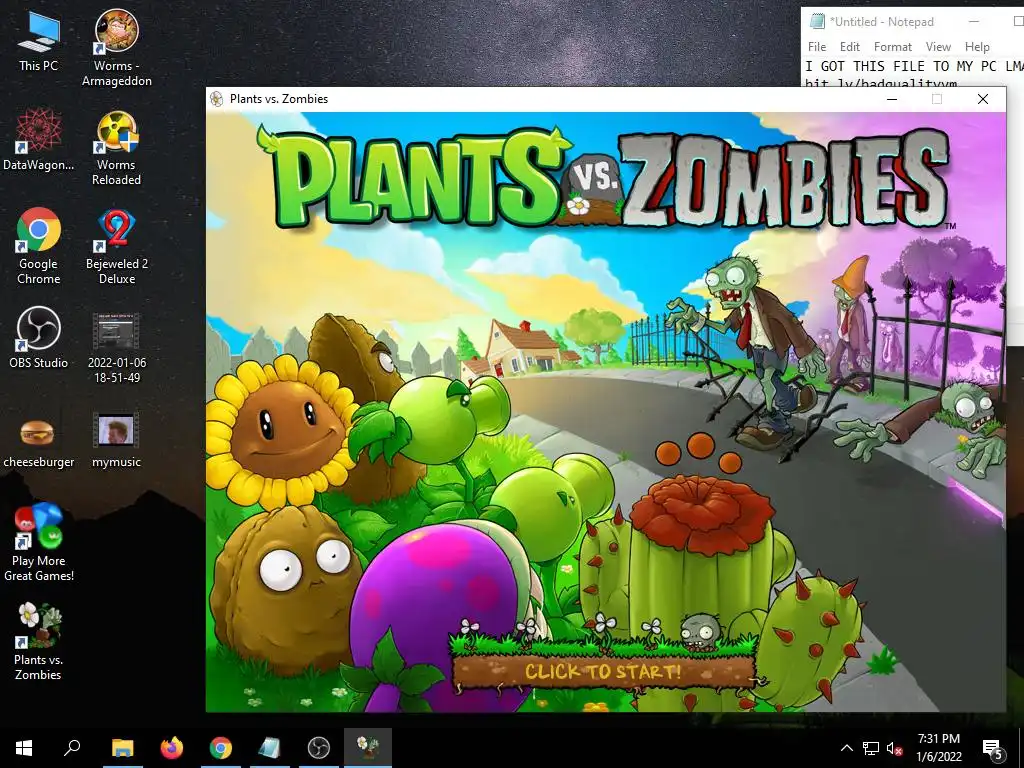
Task: Select Play More Great Games! shortcut
Action: pyautogui.click(x=39, y=543)
